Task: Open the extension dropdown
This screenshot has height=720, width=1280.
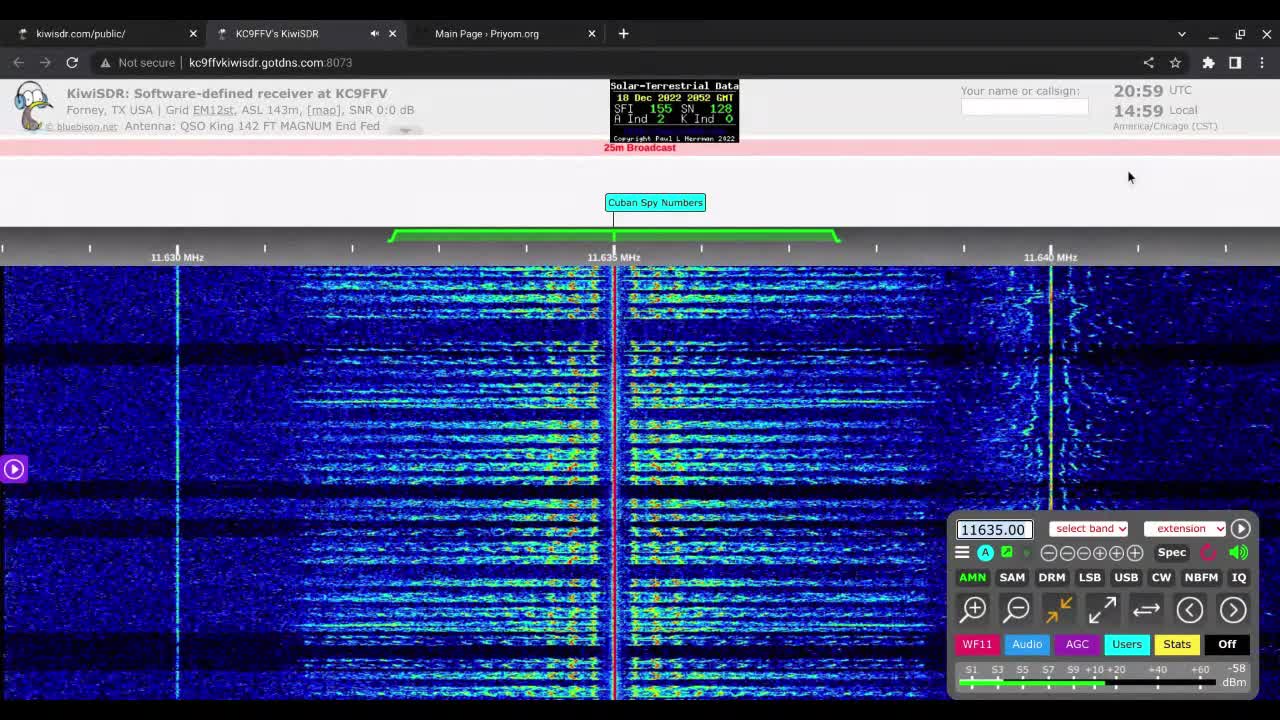Action: point(1185,528)
